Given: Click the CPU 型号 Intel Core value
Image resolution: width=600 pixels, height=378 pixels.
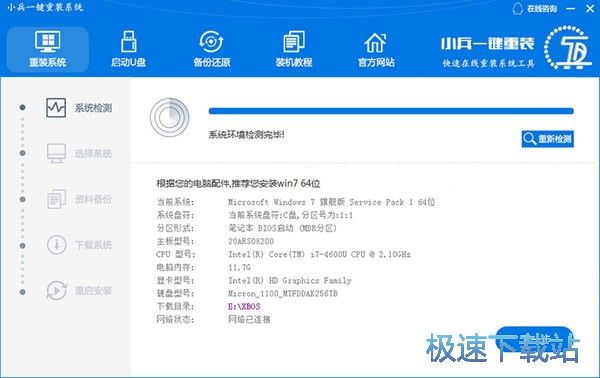Looking at the screenshot, I should (319, 254).
